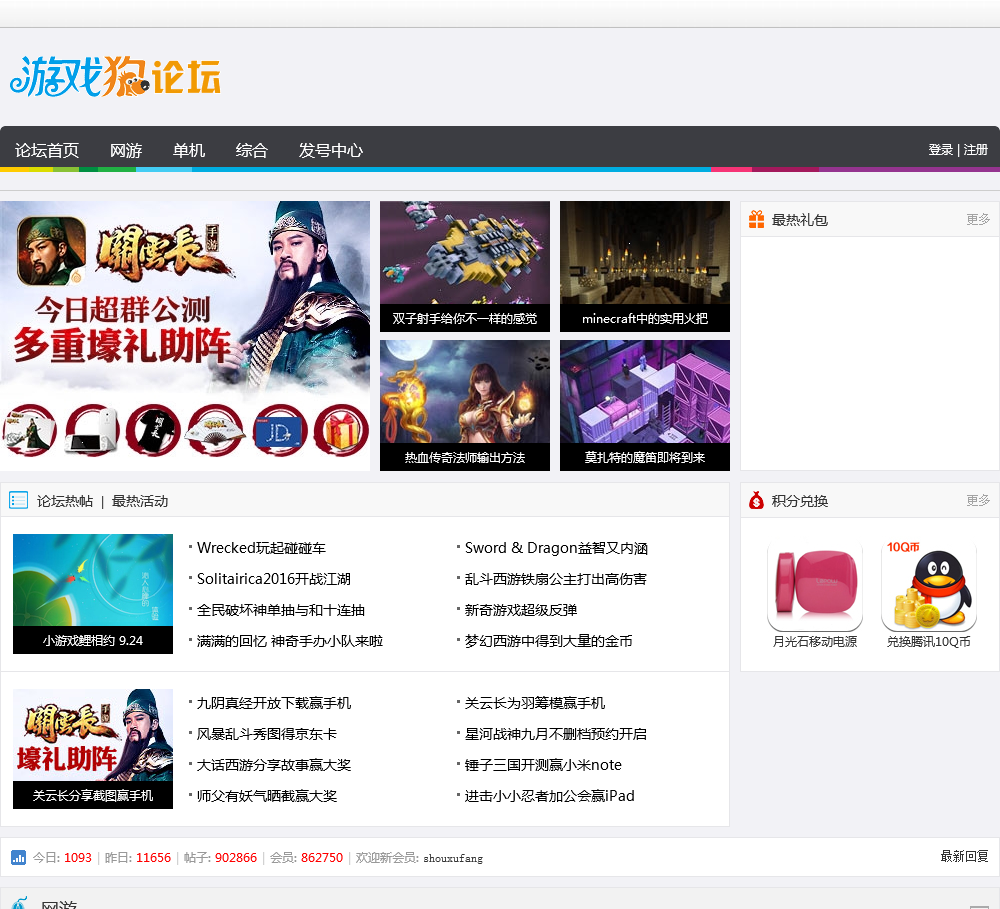Switch to the 论坛热帖 tab
The width and height of the screenshot is (1000, 909).
point(65,501)
